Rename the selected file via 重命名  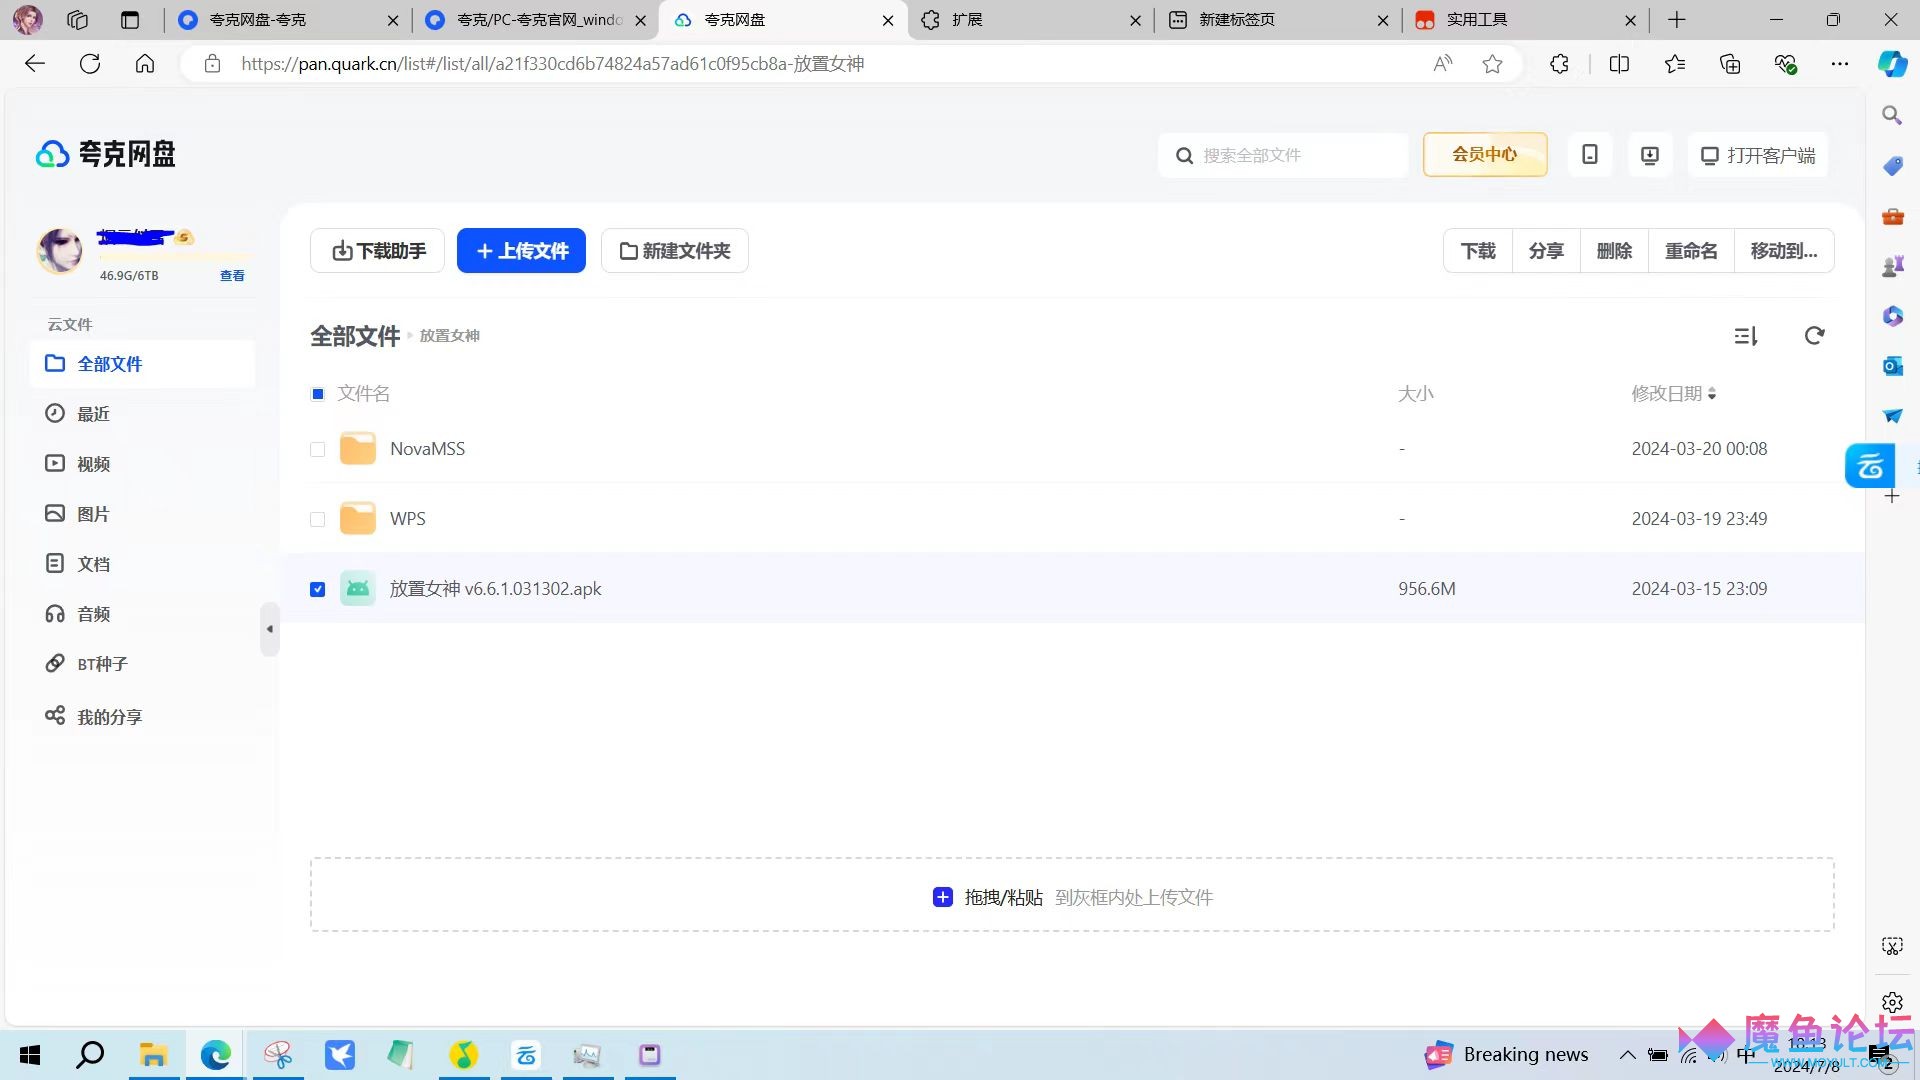[x=1691, y=251]
